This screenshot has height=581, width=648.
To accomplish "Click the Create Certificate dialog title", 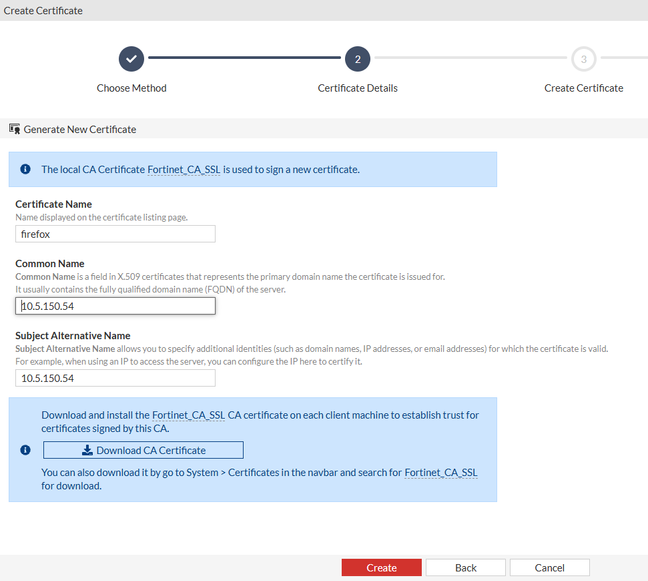I will [43, 11].
